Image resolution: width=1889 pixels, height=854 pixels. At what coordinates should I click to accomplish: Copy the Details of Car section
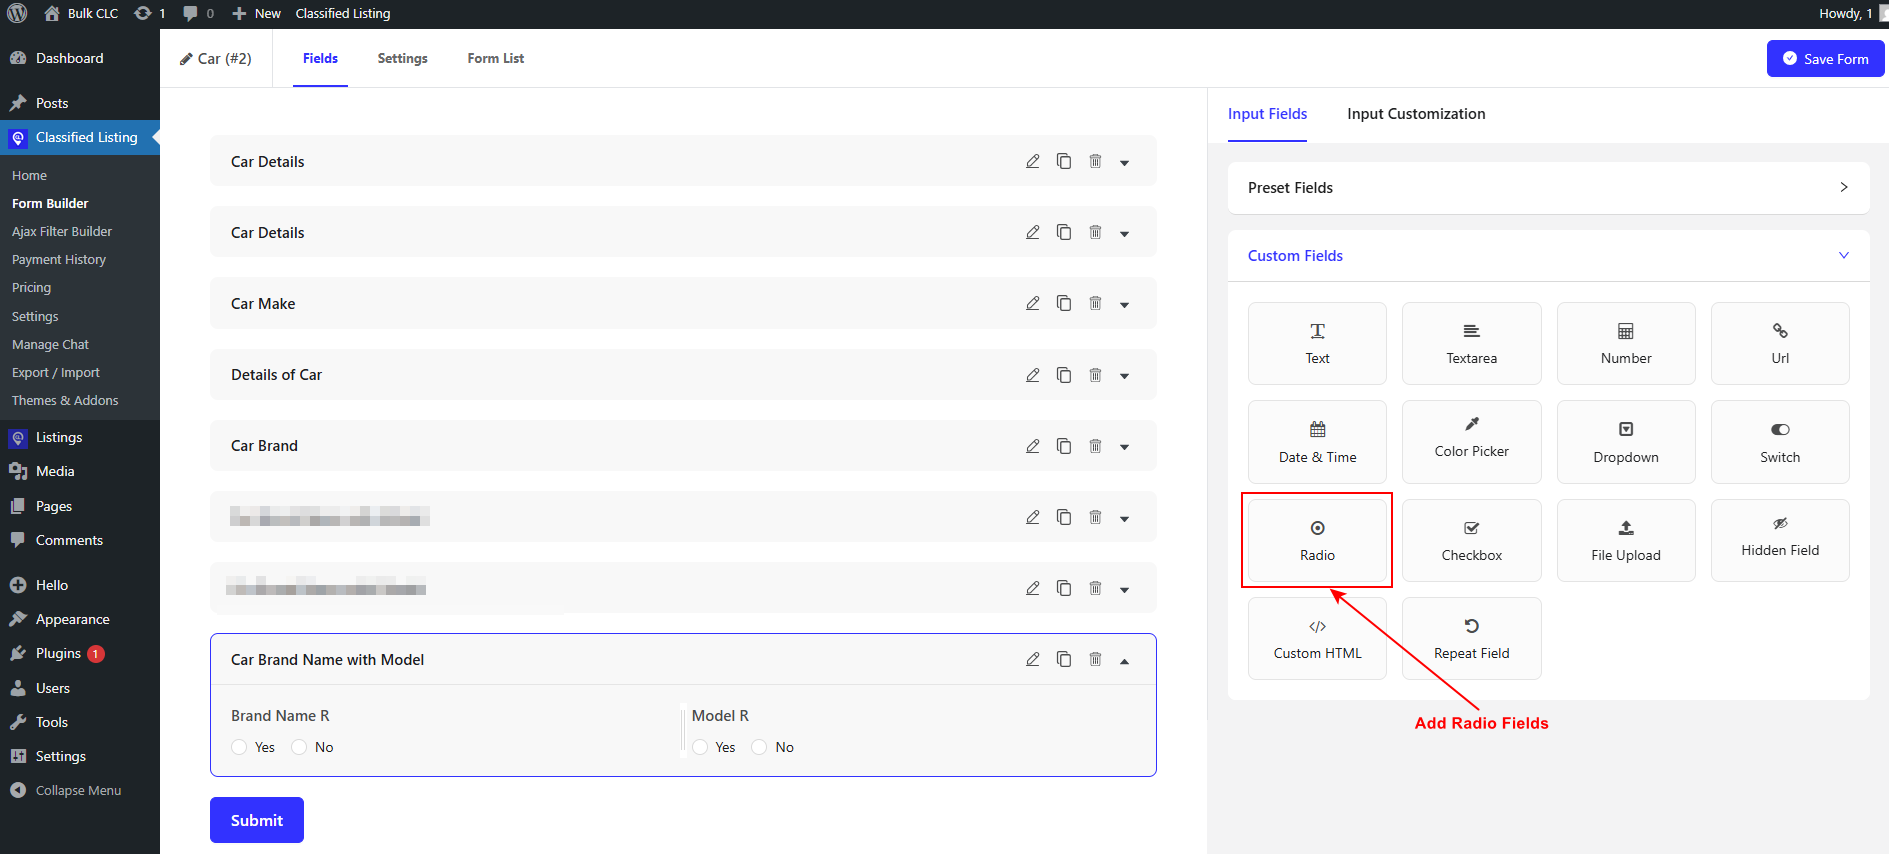point(1064,375)
